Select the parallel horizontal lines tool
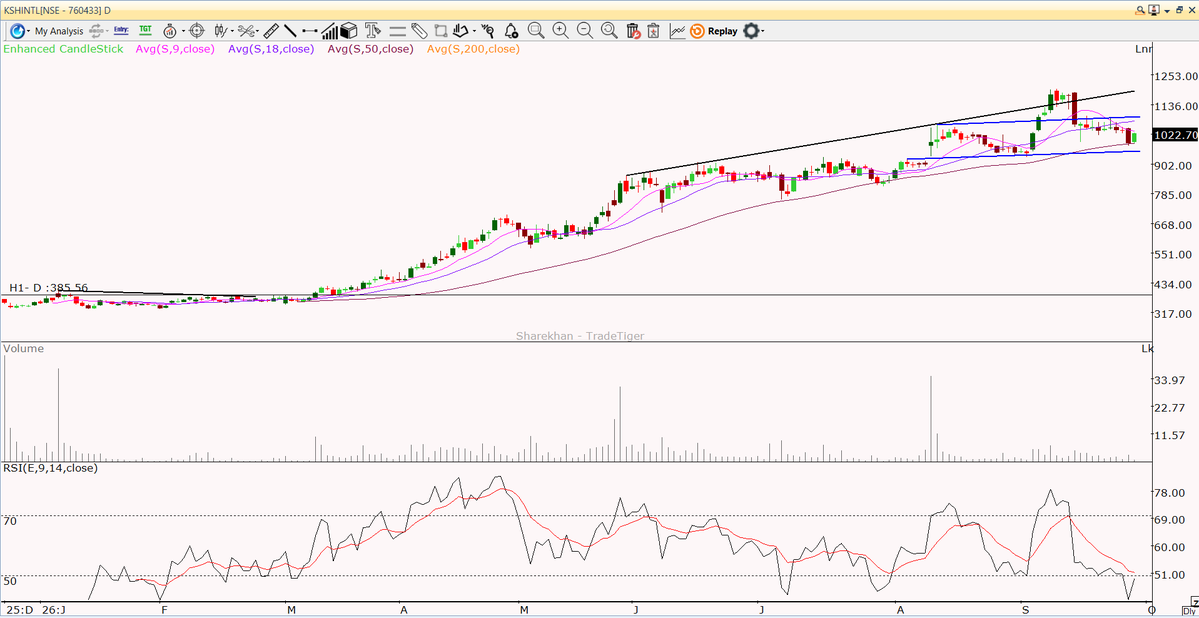This screenshot has height=618, width=1199. 398,31
